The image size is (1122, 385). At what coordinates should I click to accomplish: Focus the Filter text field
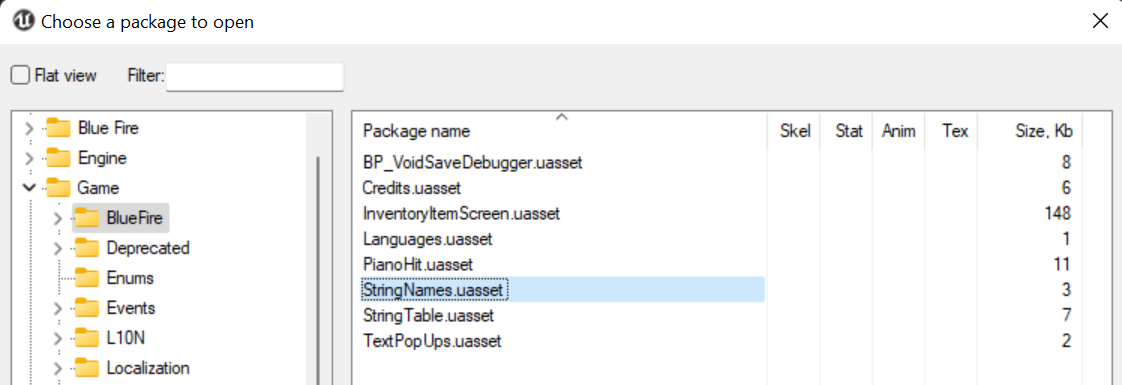click(255, 77)
